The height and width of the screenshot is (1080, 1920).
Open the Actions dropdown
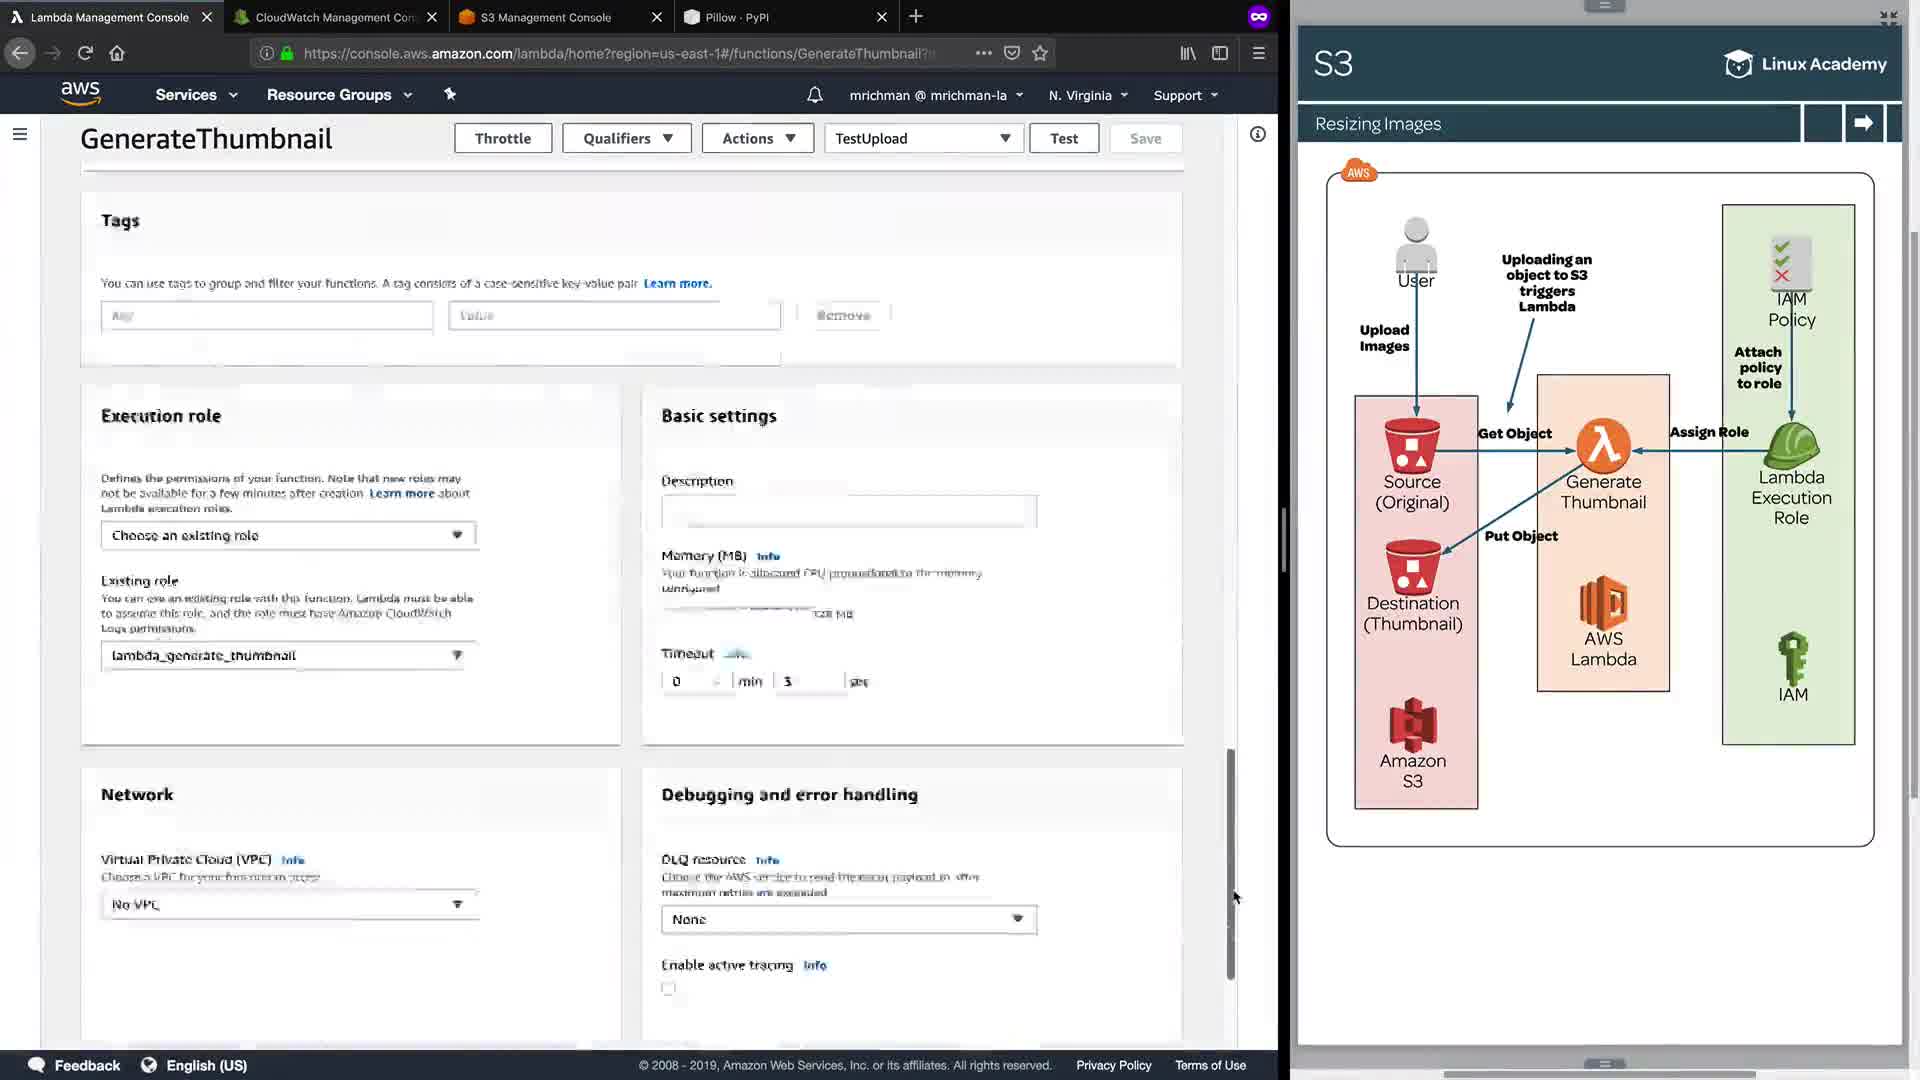point(757,138)
